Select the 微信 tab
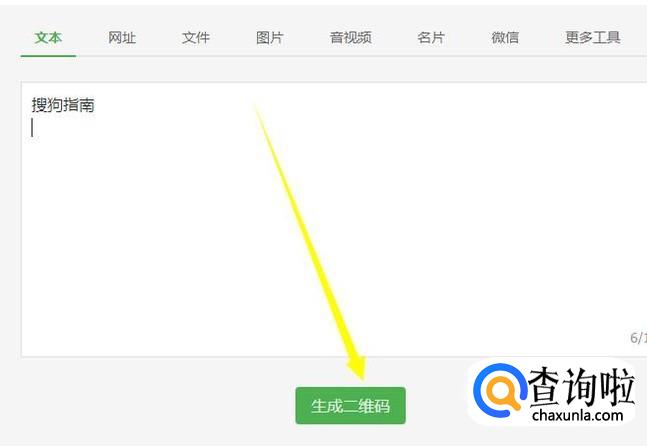Image resolution: width=647 pixels, height=446 pixels. tap(505, 38)
